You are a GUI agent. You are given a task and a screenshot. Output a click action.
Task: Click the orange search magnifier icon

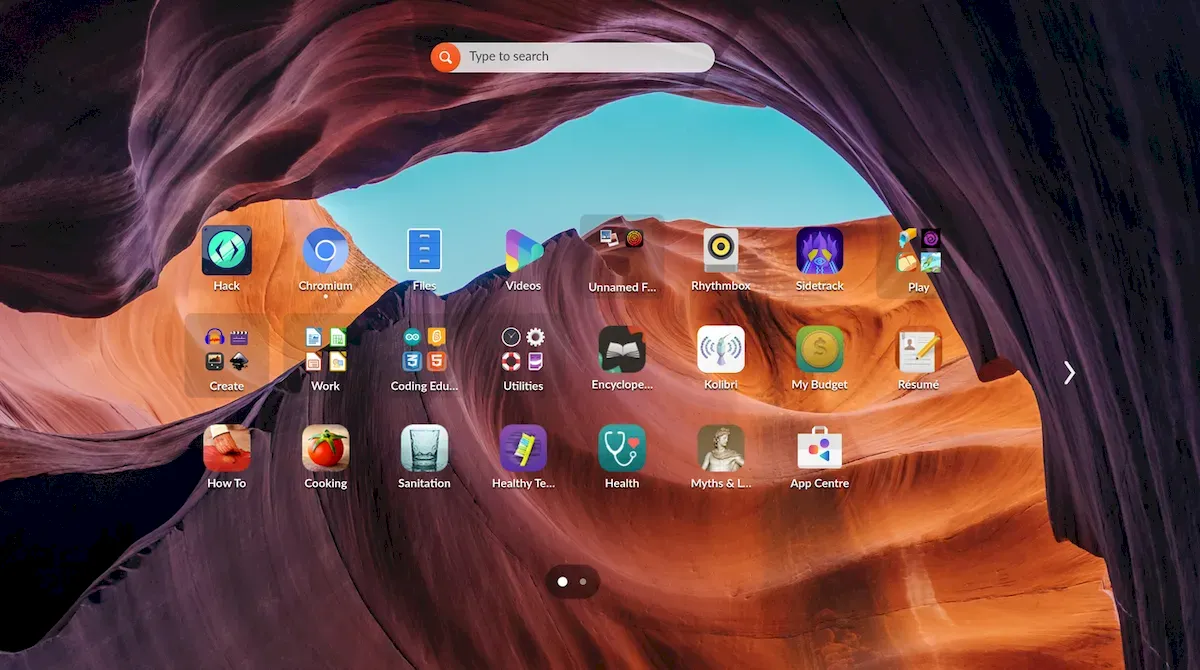[445, 57]
